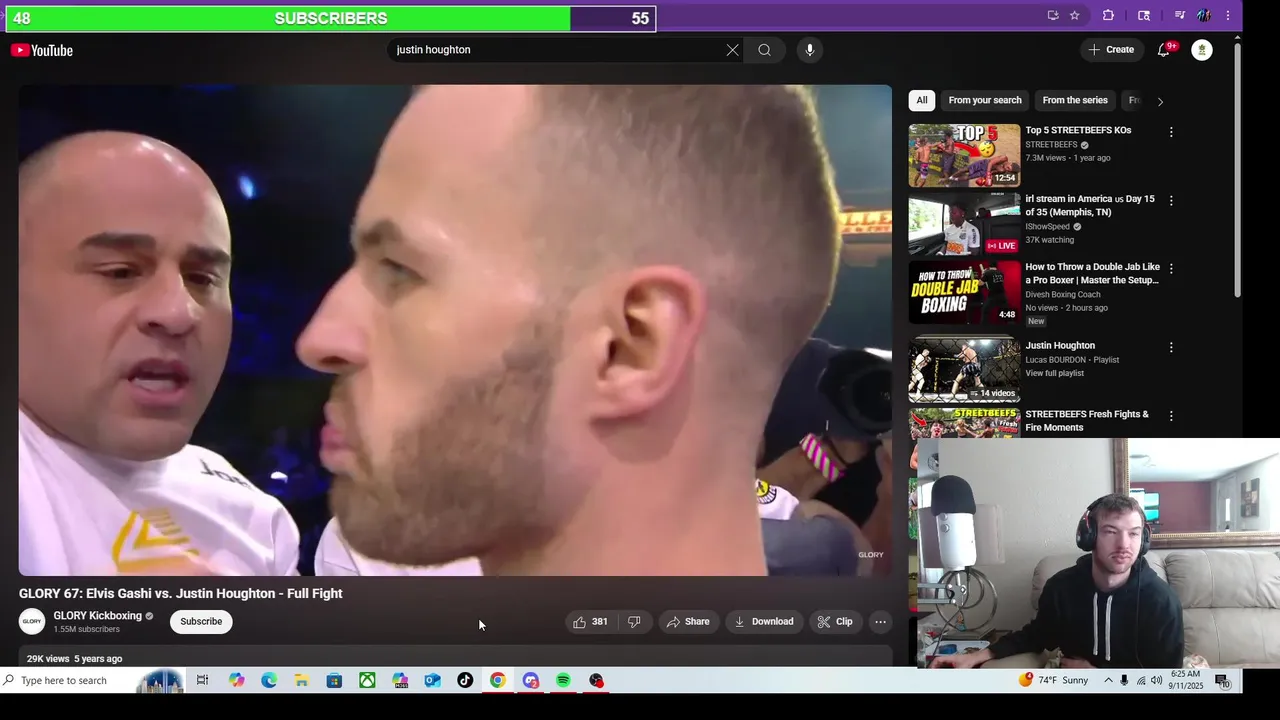Open Spotify from the taskbar

click(563, 681)
